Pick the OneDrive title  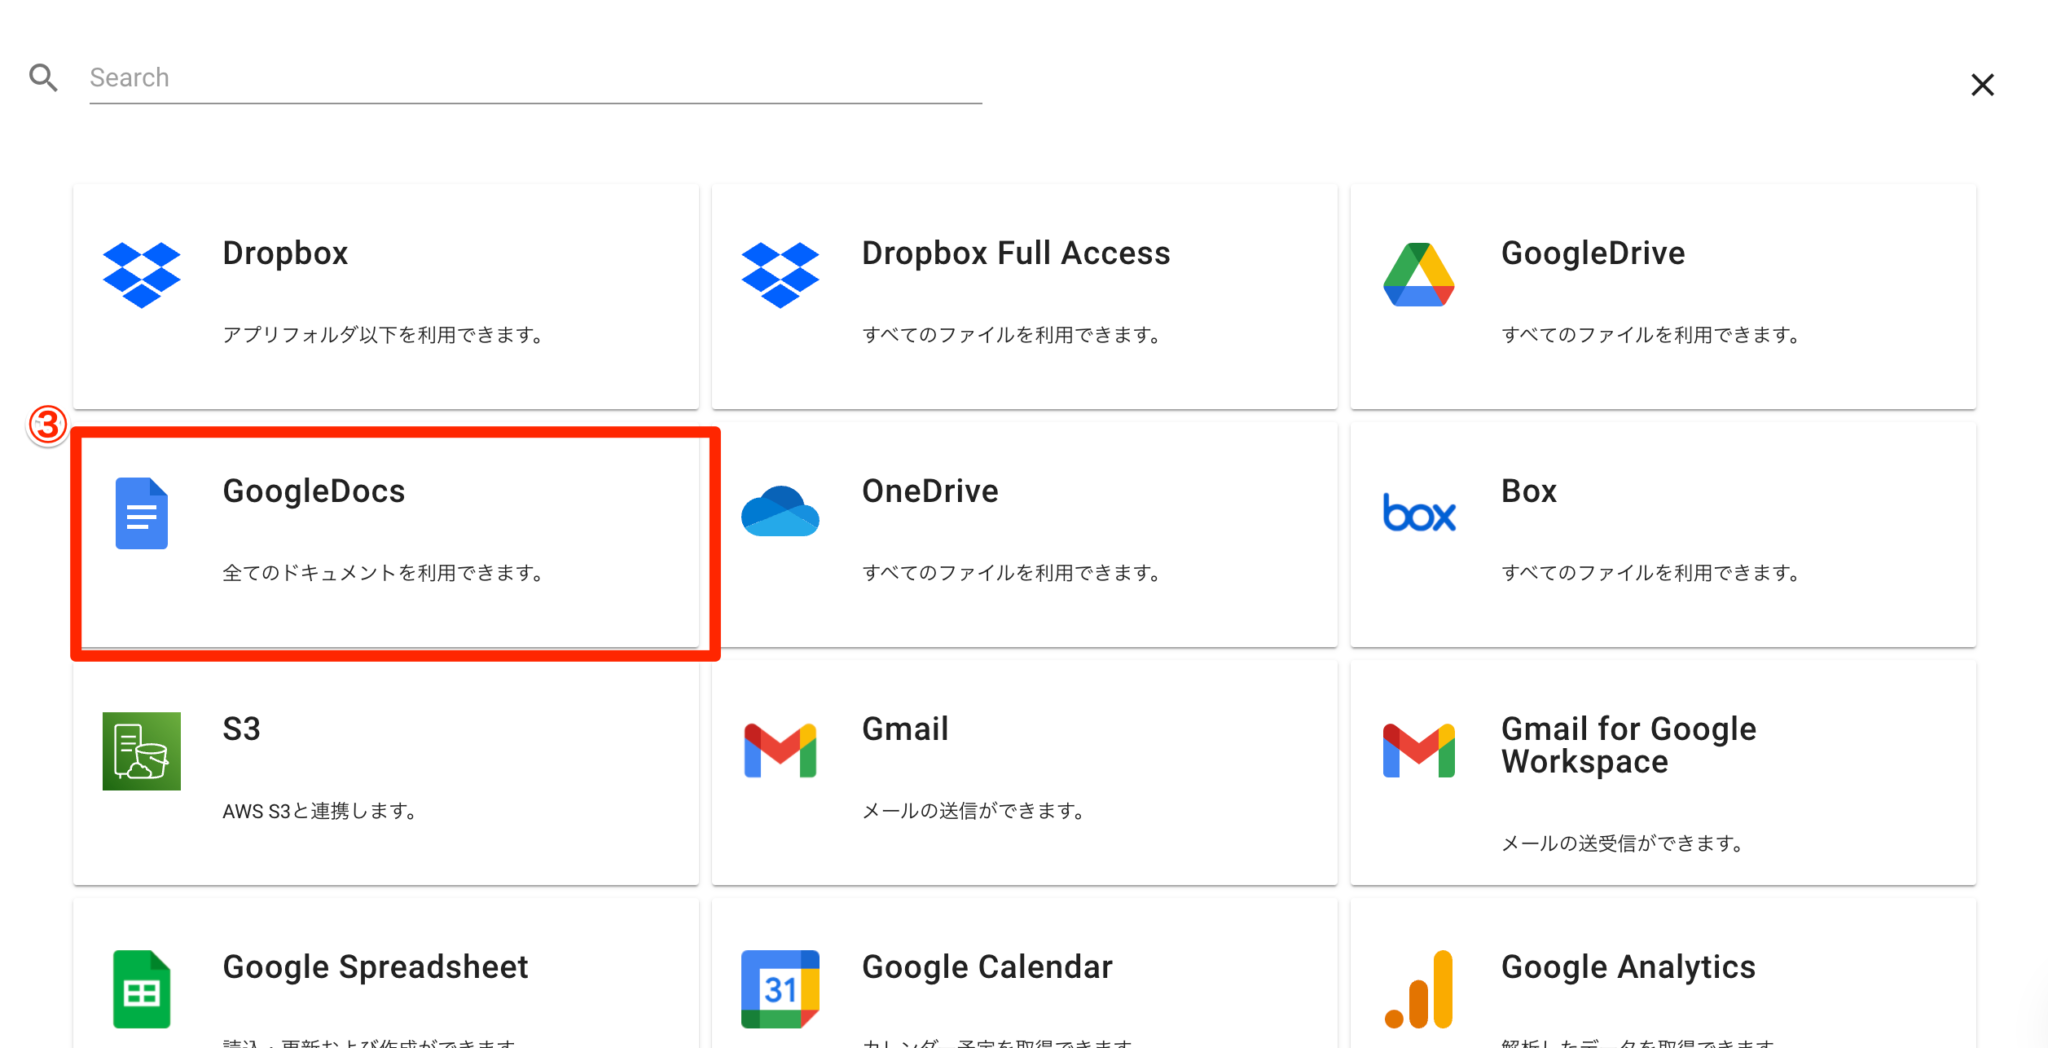pyautogui.click(x=929, y=491)
